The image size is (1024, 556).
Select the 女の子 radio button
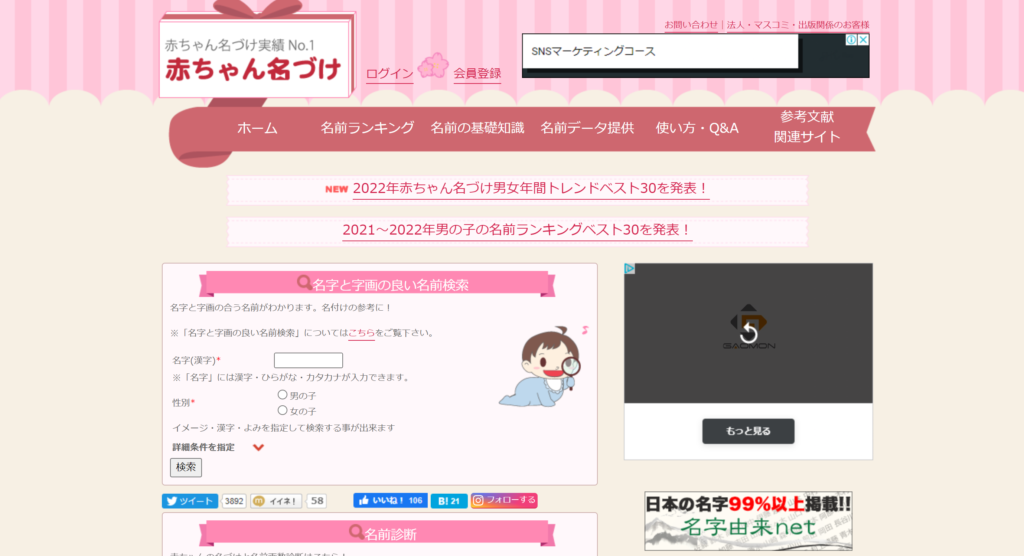283,410
